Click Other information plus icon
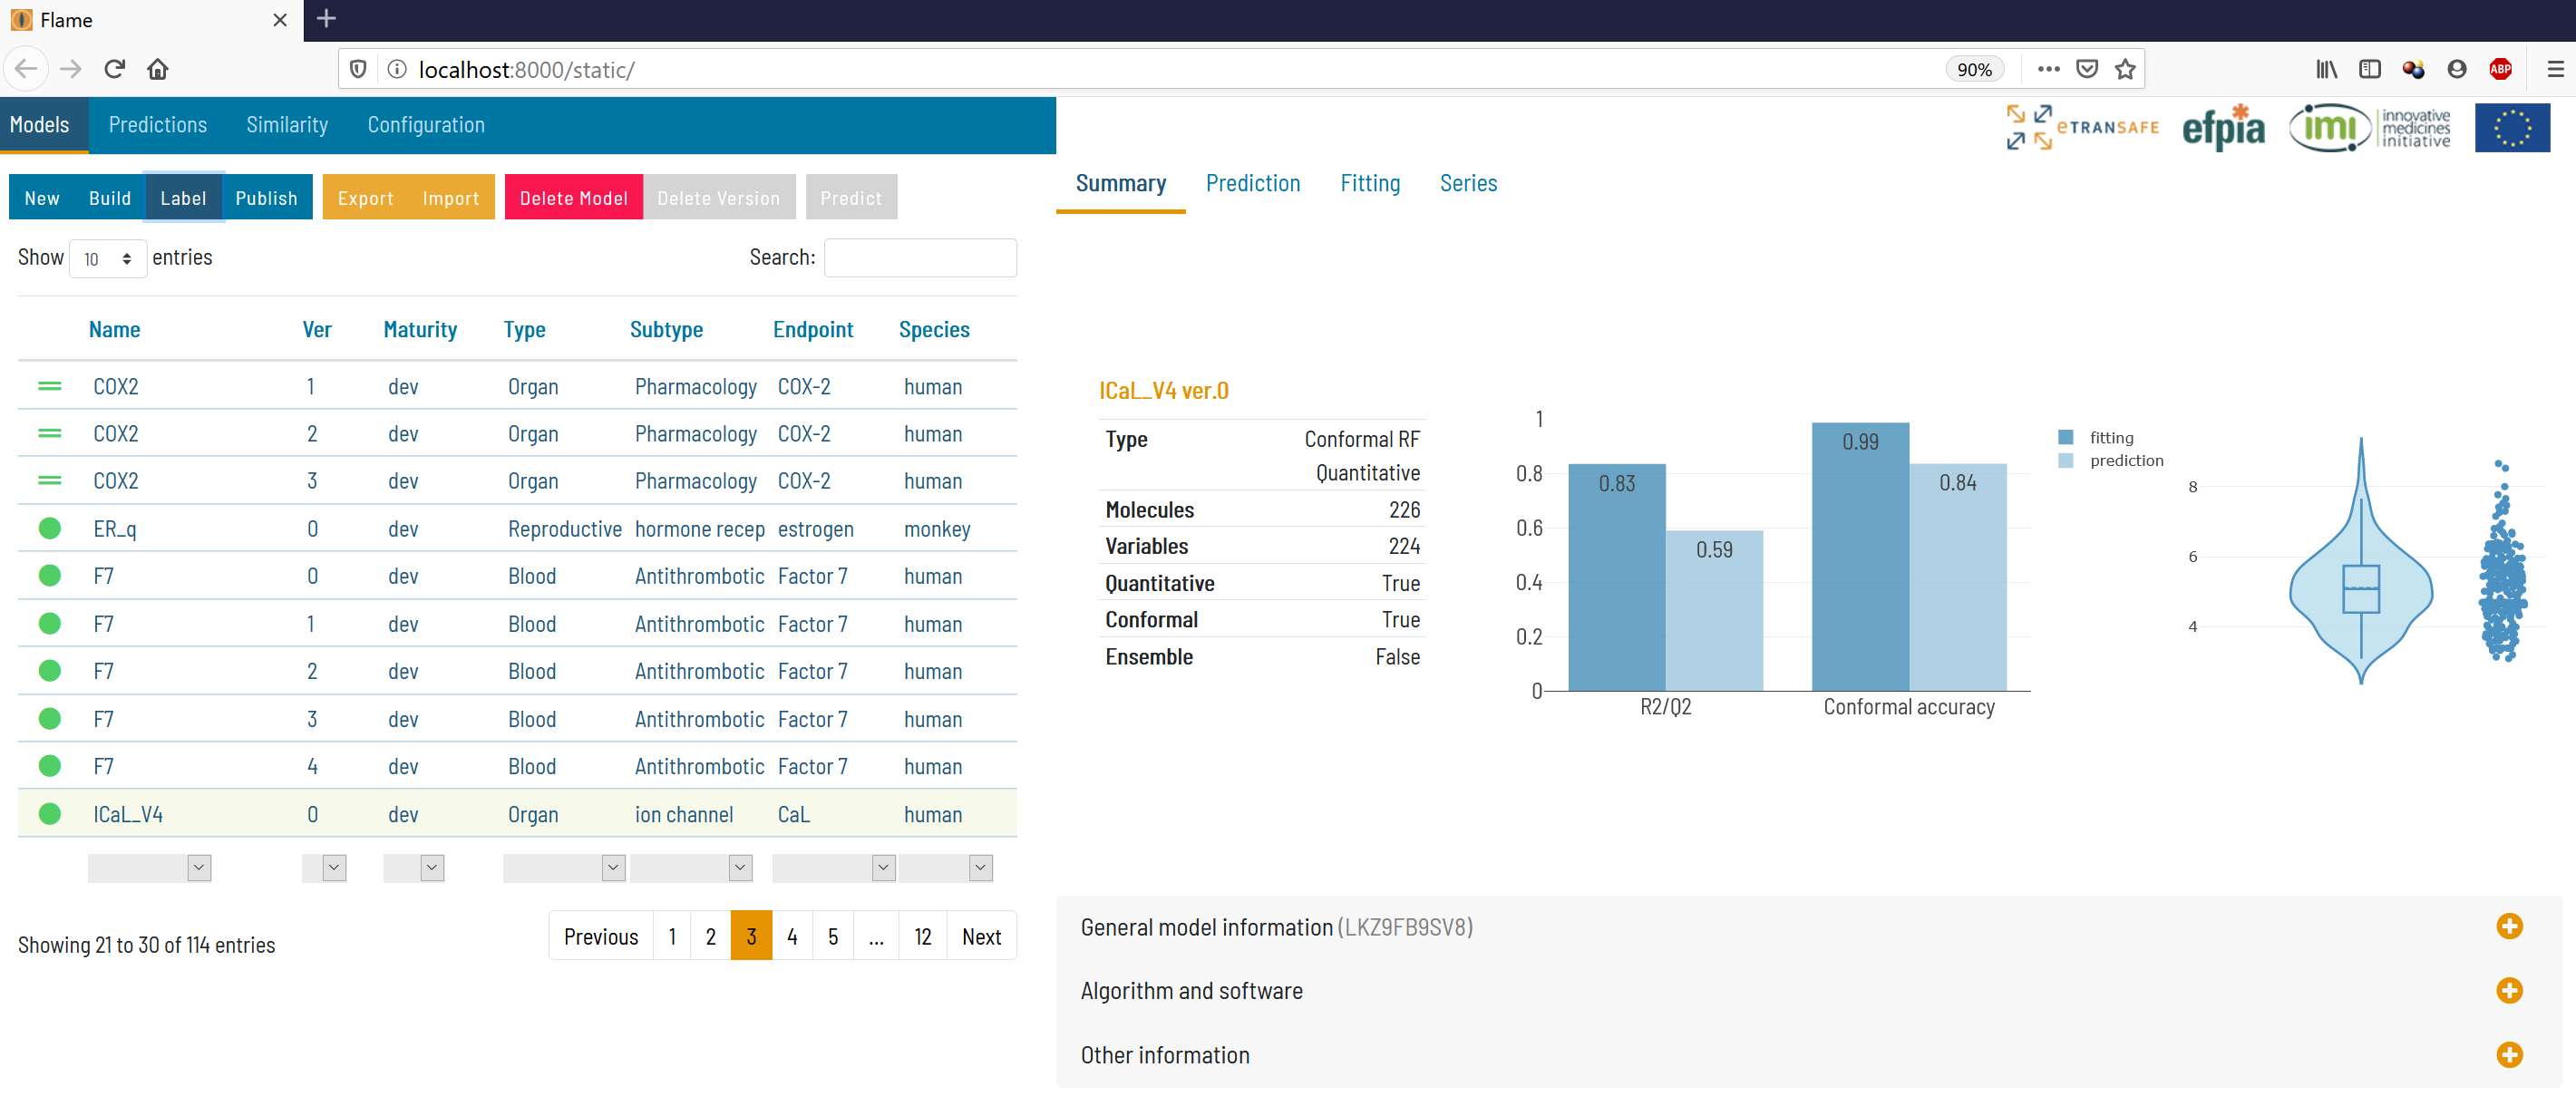The image size is (2576, 1106). pyautogui.click(x=2508, y=1054)
